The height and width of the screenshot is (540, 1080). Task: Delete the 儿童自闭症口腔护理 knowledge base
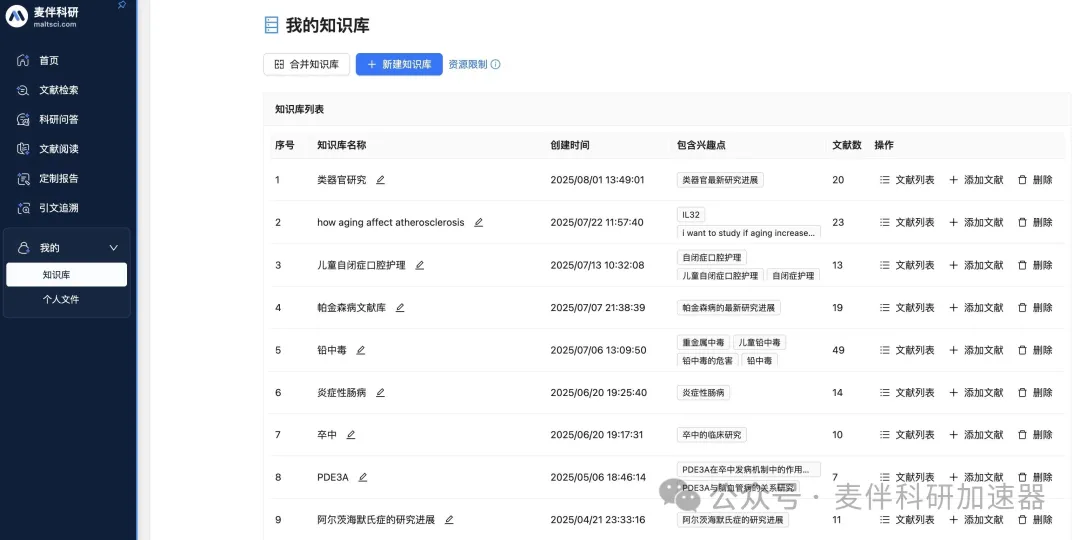click(x=1034, y=265)
